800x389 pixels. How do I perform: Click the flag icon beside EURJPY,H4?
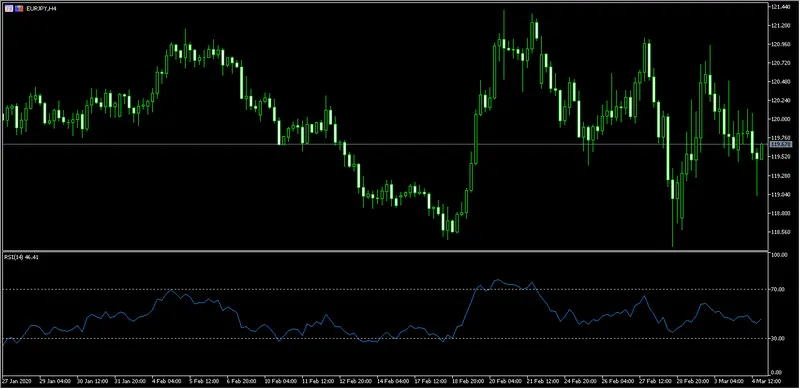pos(19,9)
